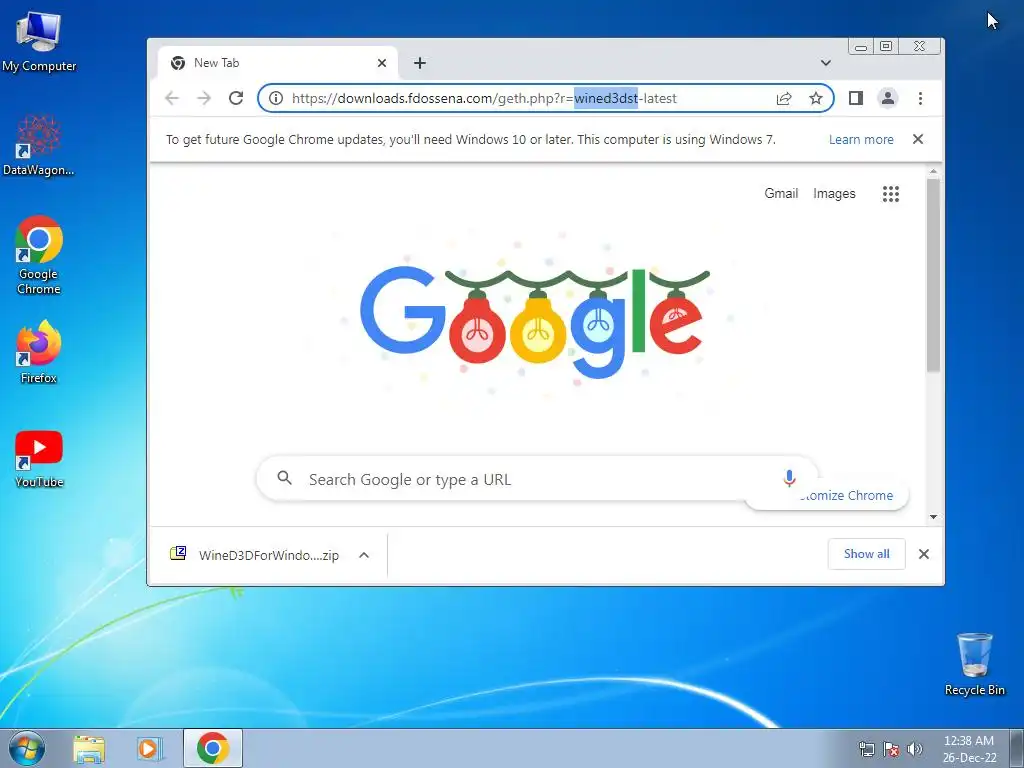Open Windows Explorer from taskbar
Screen dimensions: 1024x768
click(89, 748)
